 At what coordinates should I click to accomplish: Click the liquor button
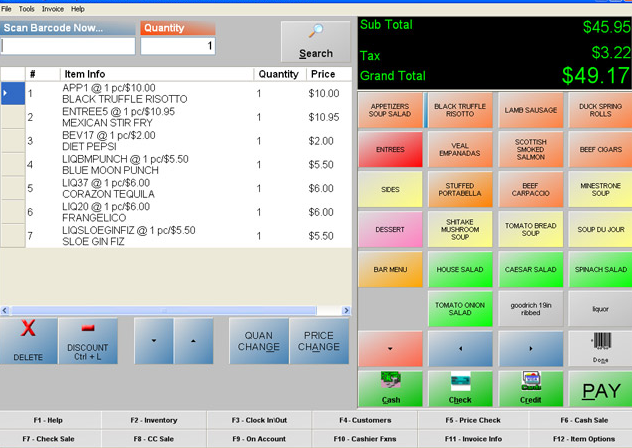[x=600, y=309]
